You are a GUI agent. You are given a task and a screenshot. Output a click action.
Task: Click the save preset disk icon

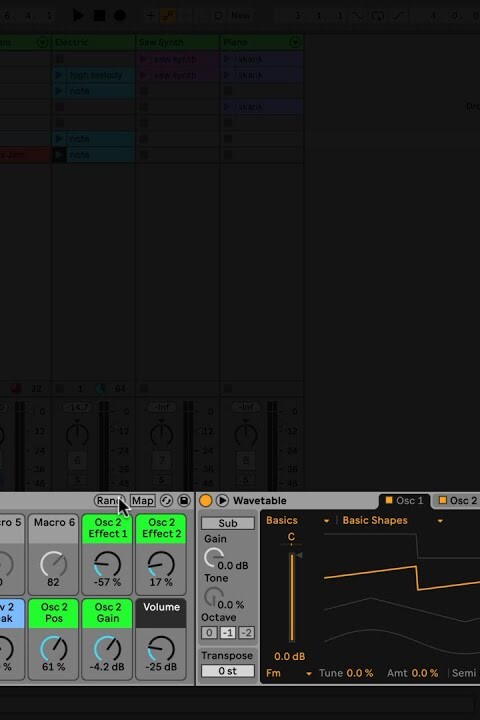coord(184,501)
